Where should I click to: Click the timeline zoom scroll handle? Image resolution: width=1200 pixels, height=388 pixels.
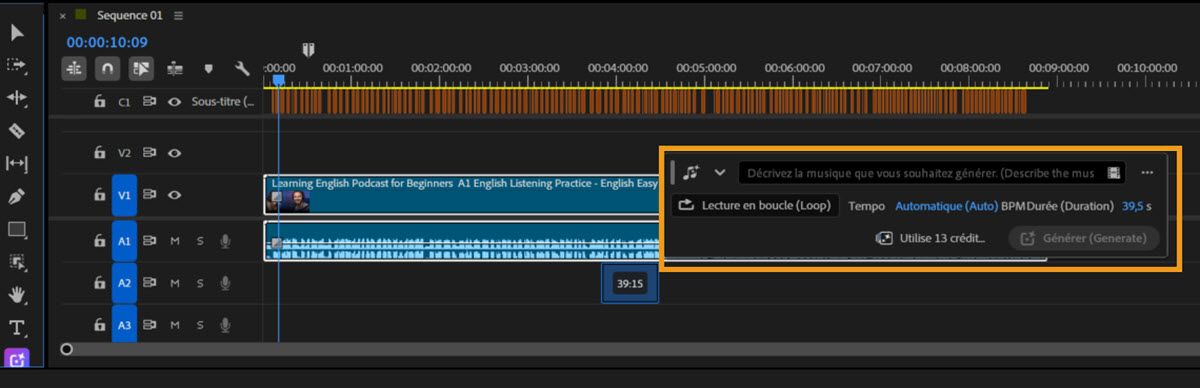point(66,349)
